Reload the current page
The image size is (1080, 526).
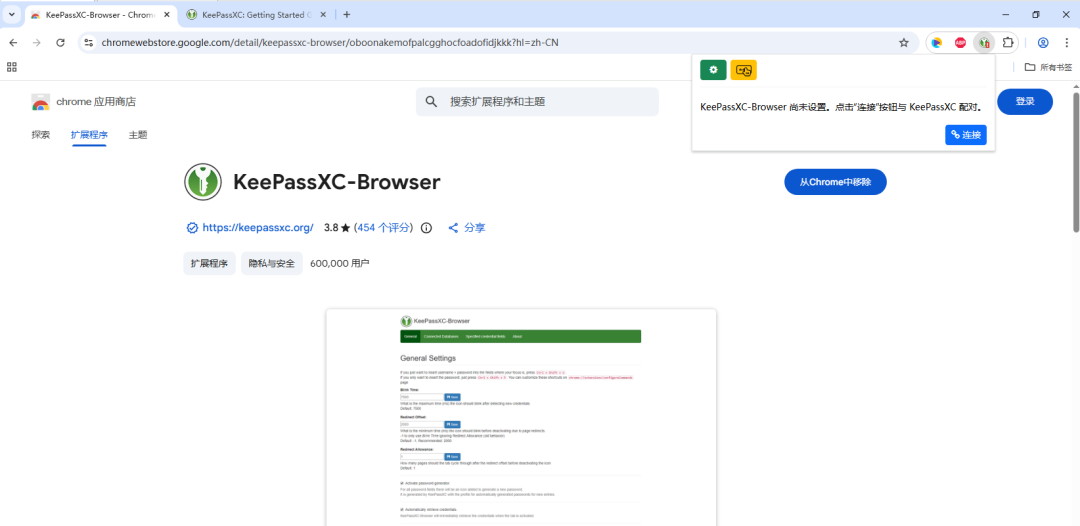[x=61, y=43]
